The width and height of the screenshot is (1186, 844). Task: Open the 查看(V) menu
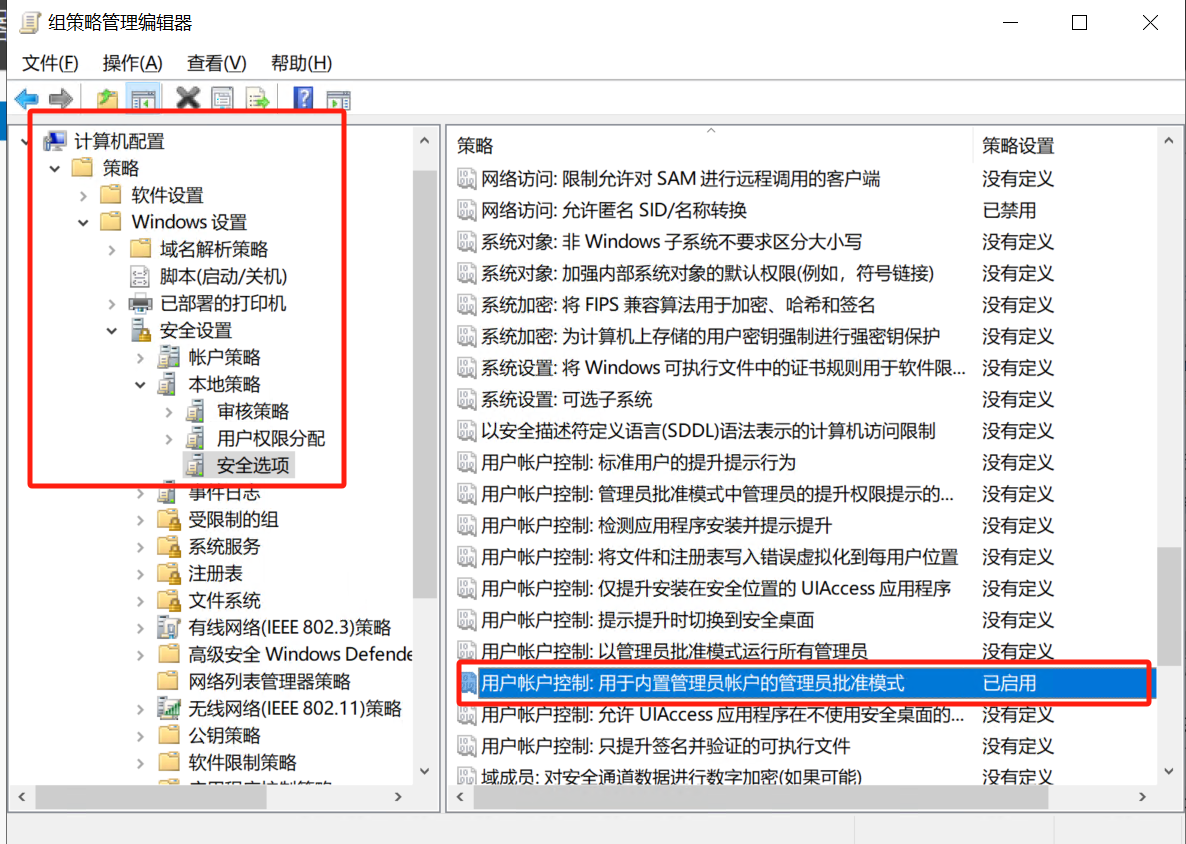pos(216,63)
